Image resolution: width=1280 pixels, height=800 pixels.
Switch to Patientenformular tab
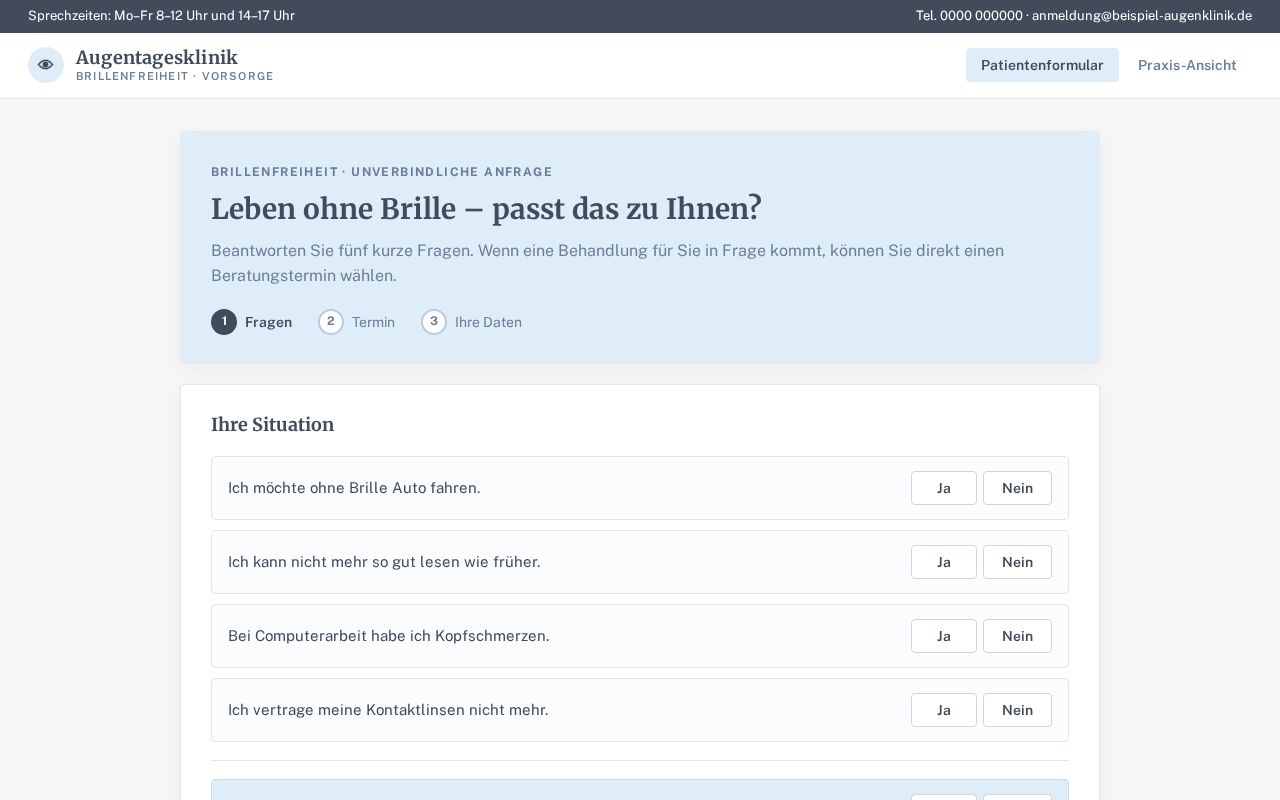1042,65
